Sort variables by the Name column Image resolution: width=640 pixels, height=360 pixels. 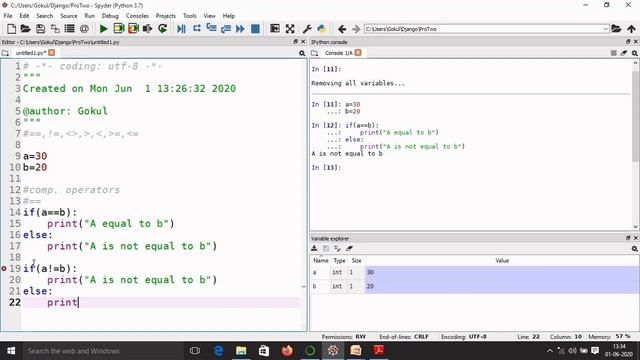tap(321, 260)
